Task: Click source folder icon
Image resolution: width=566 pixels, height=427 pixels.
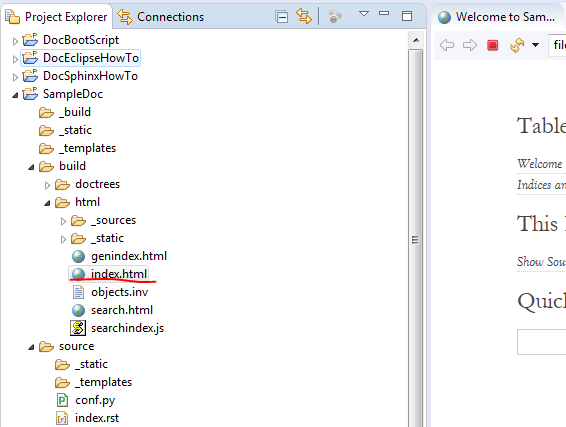Action: [x=46, y=347]
